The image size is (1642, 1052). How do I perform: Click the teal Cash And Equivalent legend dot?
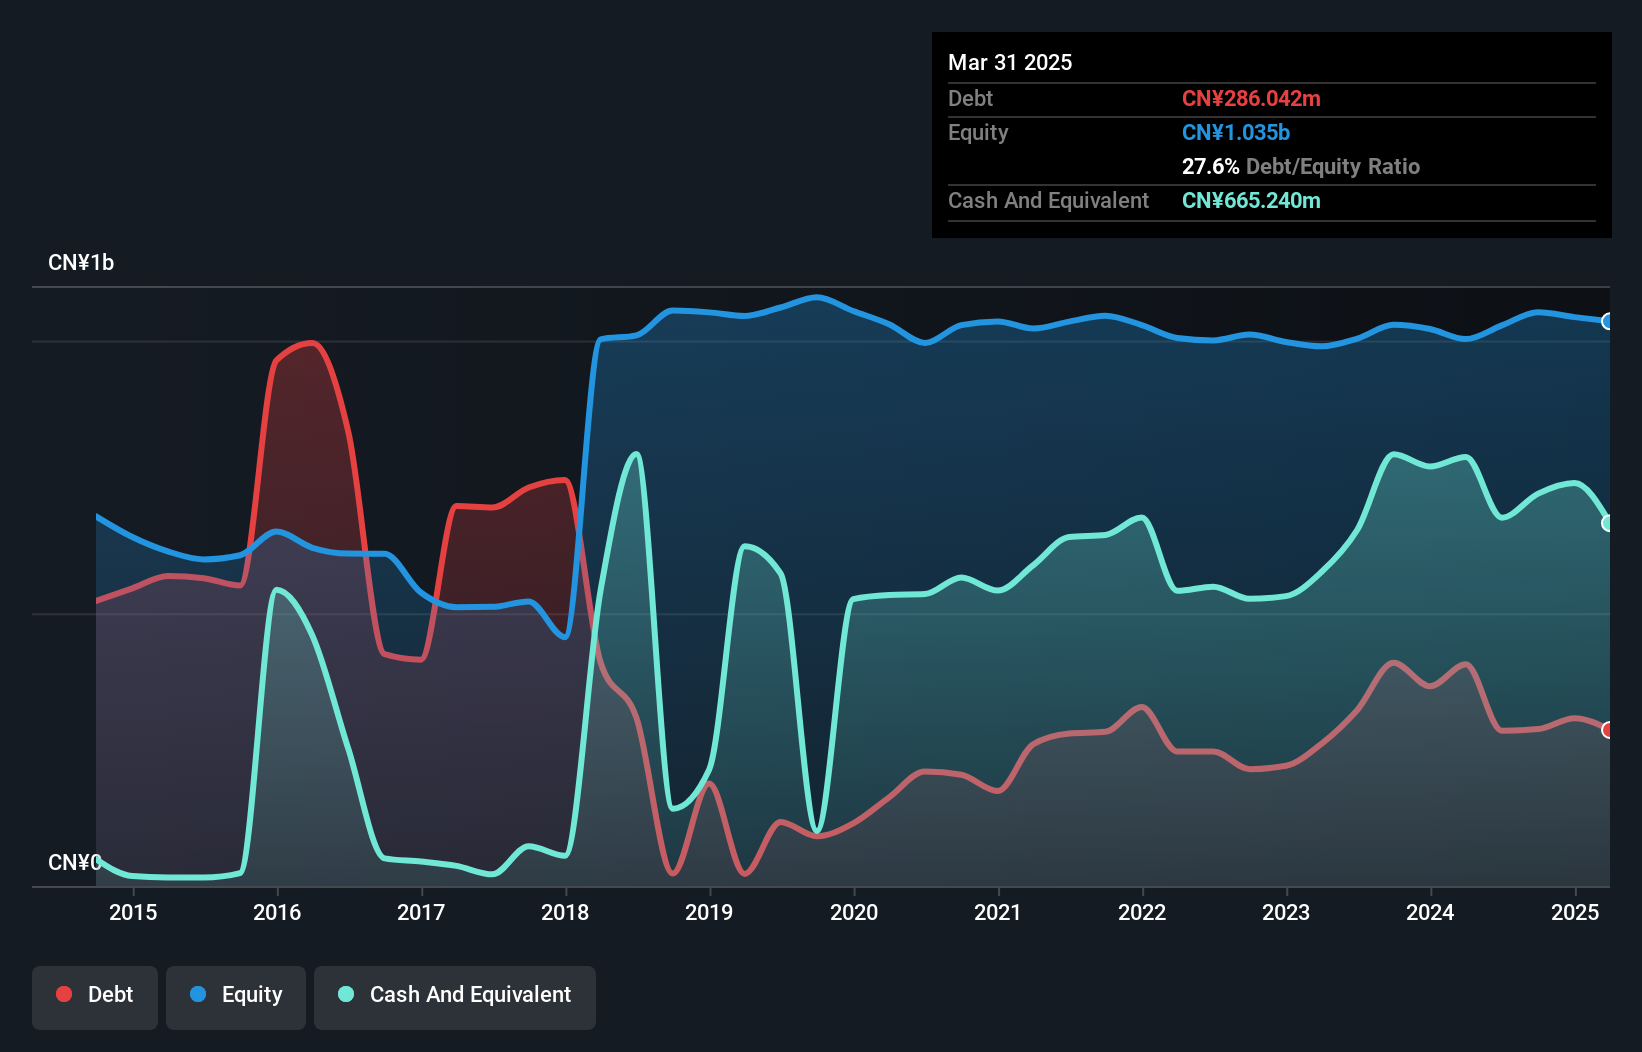[x=346, y=994]
